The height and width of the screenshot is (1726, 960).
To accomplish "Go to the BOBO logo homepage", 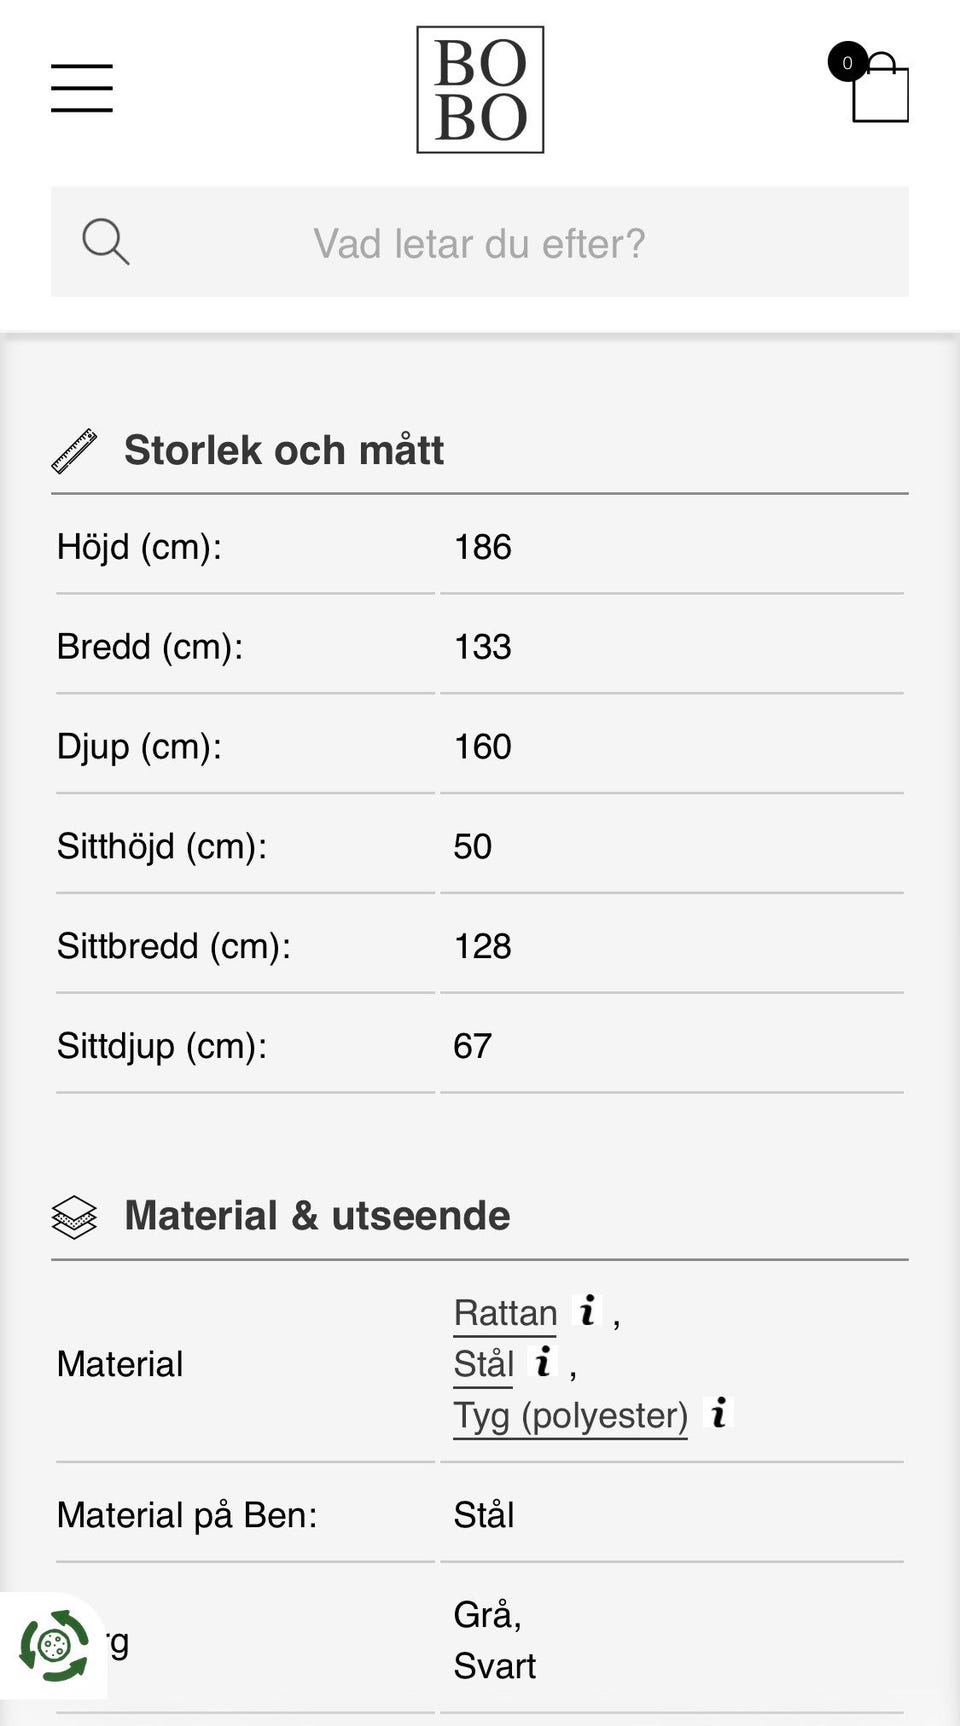I will [x=480, y=90].
